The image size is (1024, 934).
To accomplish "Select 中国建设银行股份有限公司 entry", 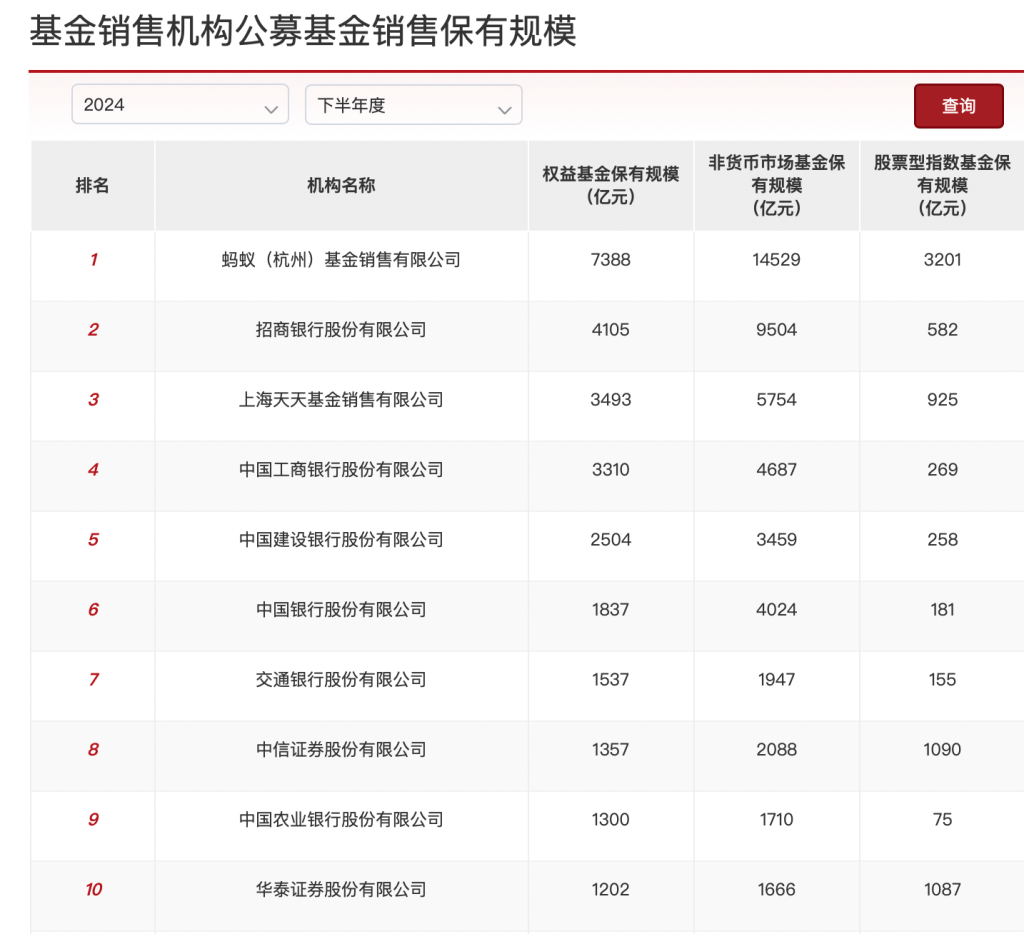I will click(x=341, y=540).
